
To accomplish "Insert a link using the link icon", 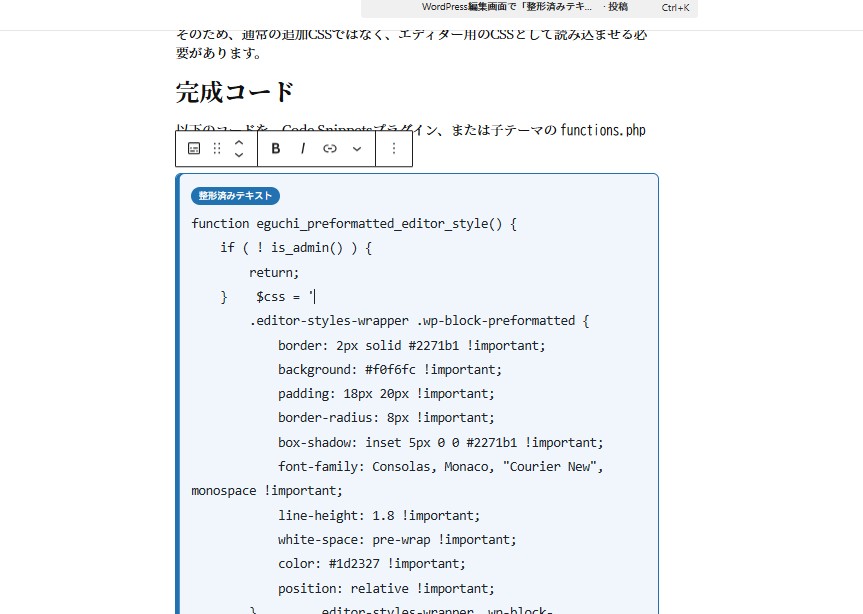I will point(330,148).
